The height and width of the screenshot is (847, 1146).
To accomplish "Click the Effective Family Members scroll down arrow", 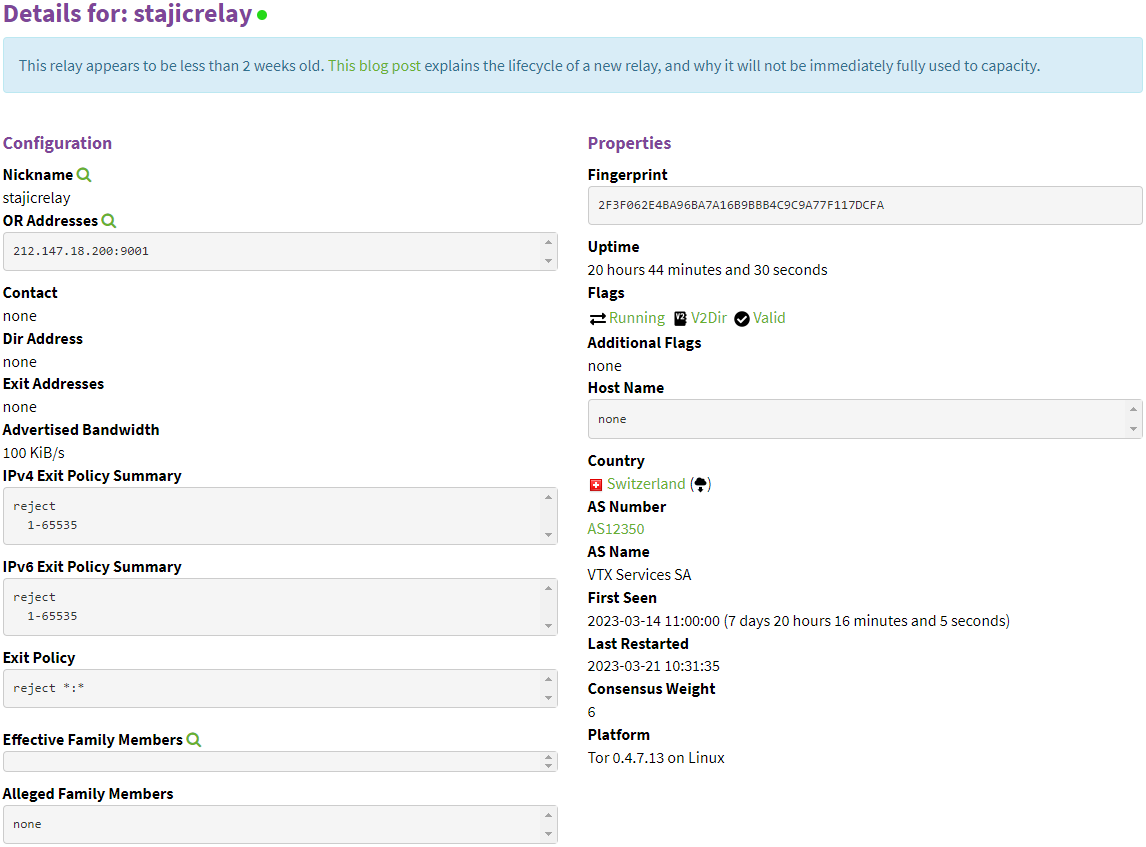I will (548, 766).
